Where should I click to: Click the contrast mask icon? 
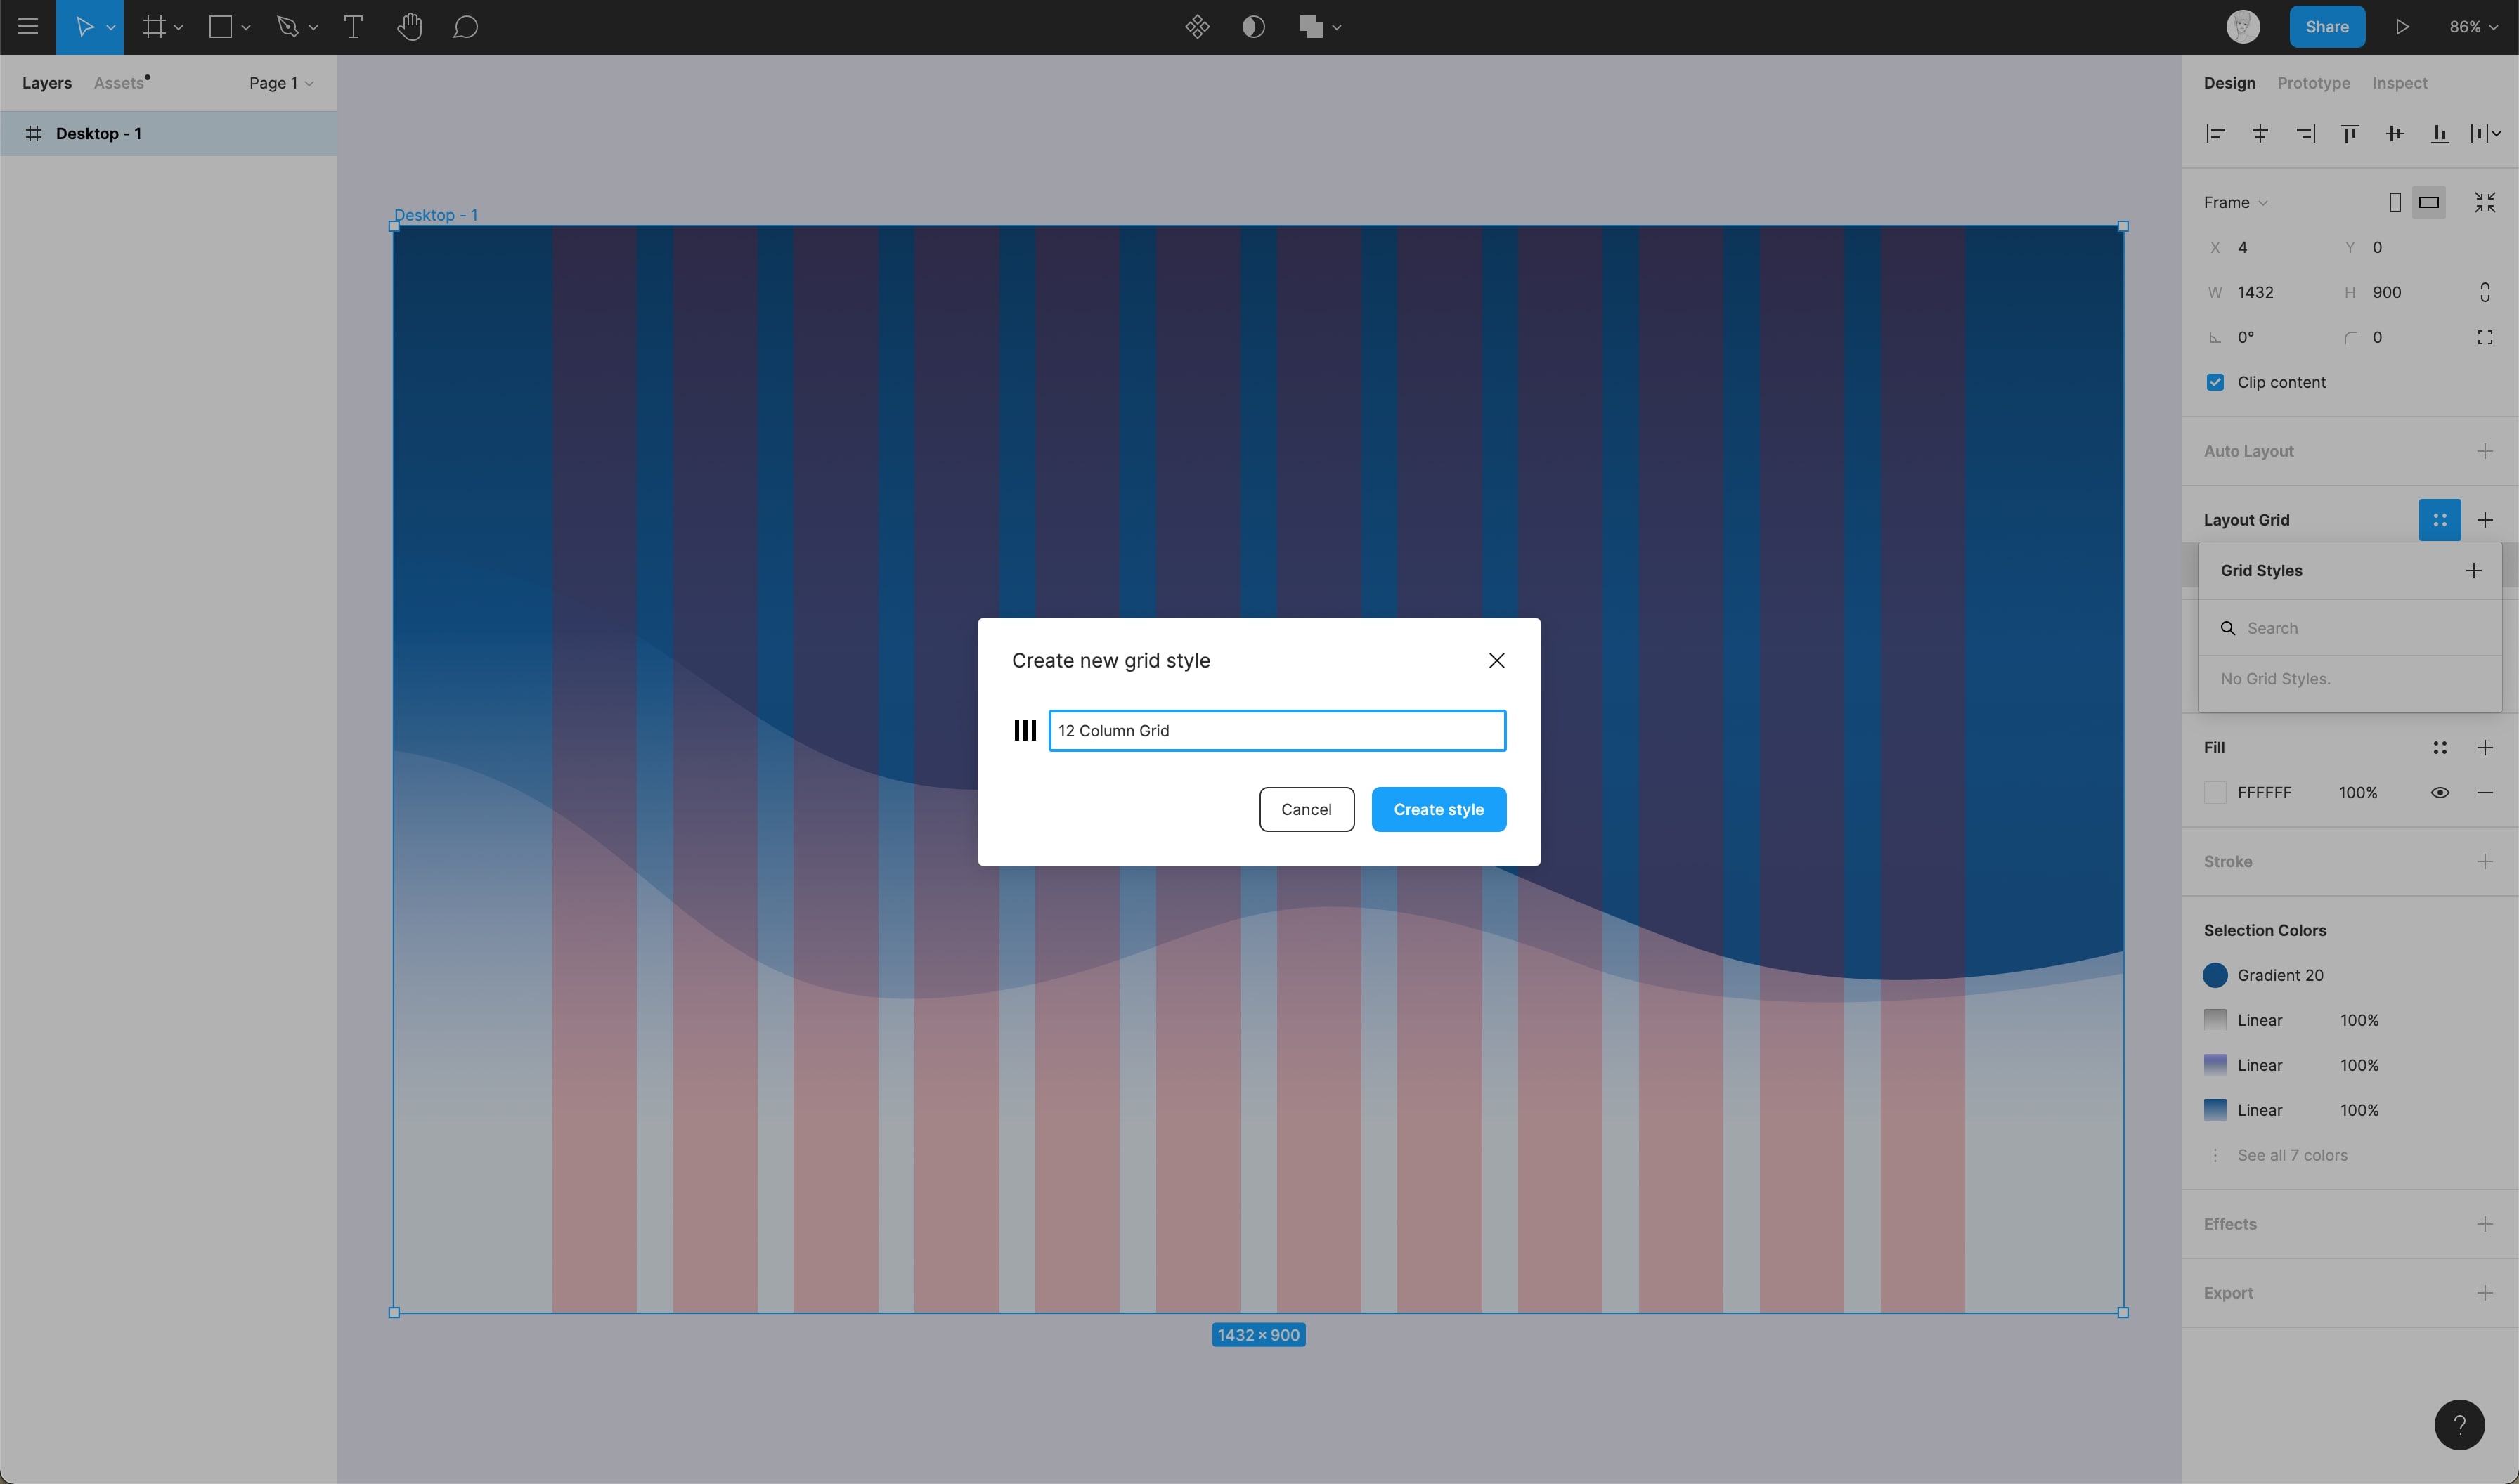tap(1253, 27)
